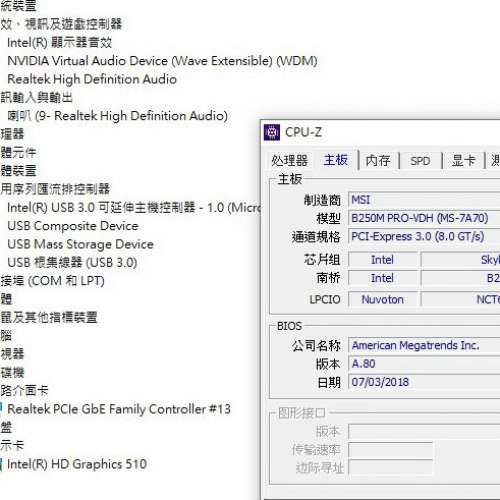Switch to the 处理器 tab in CPU-Z
The height and width of the screenshot is (500, 500).
pos(289,161)
